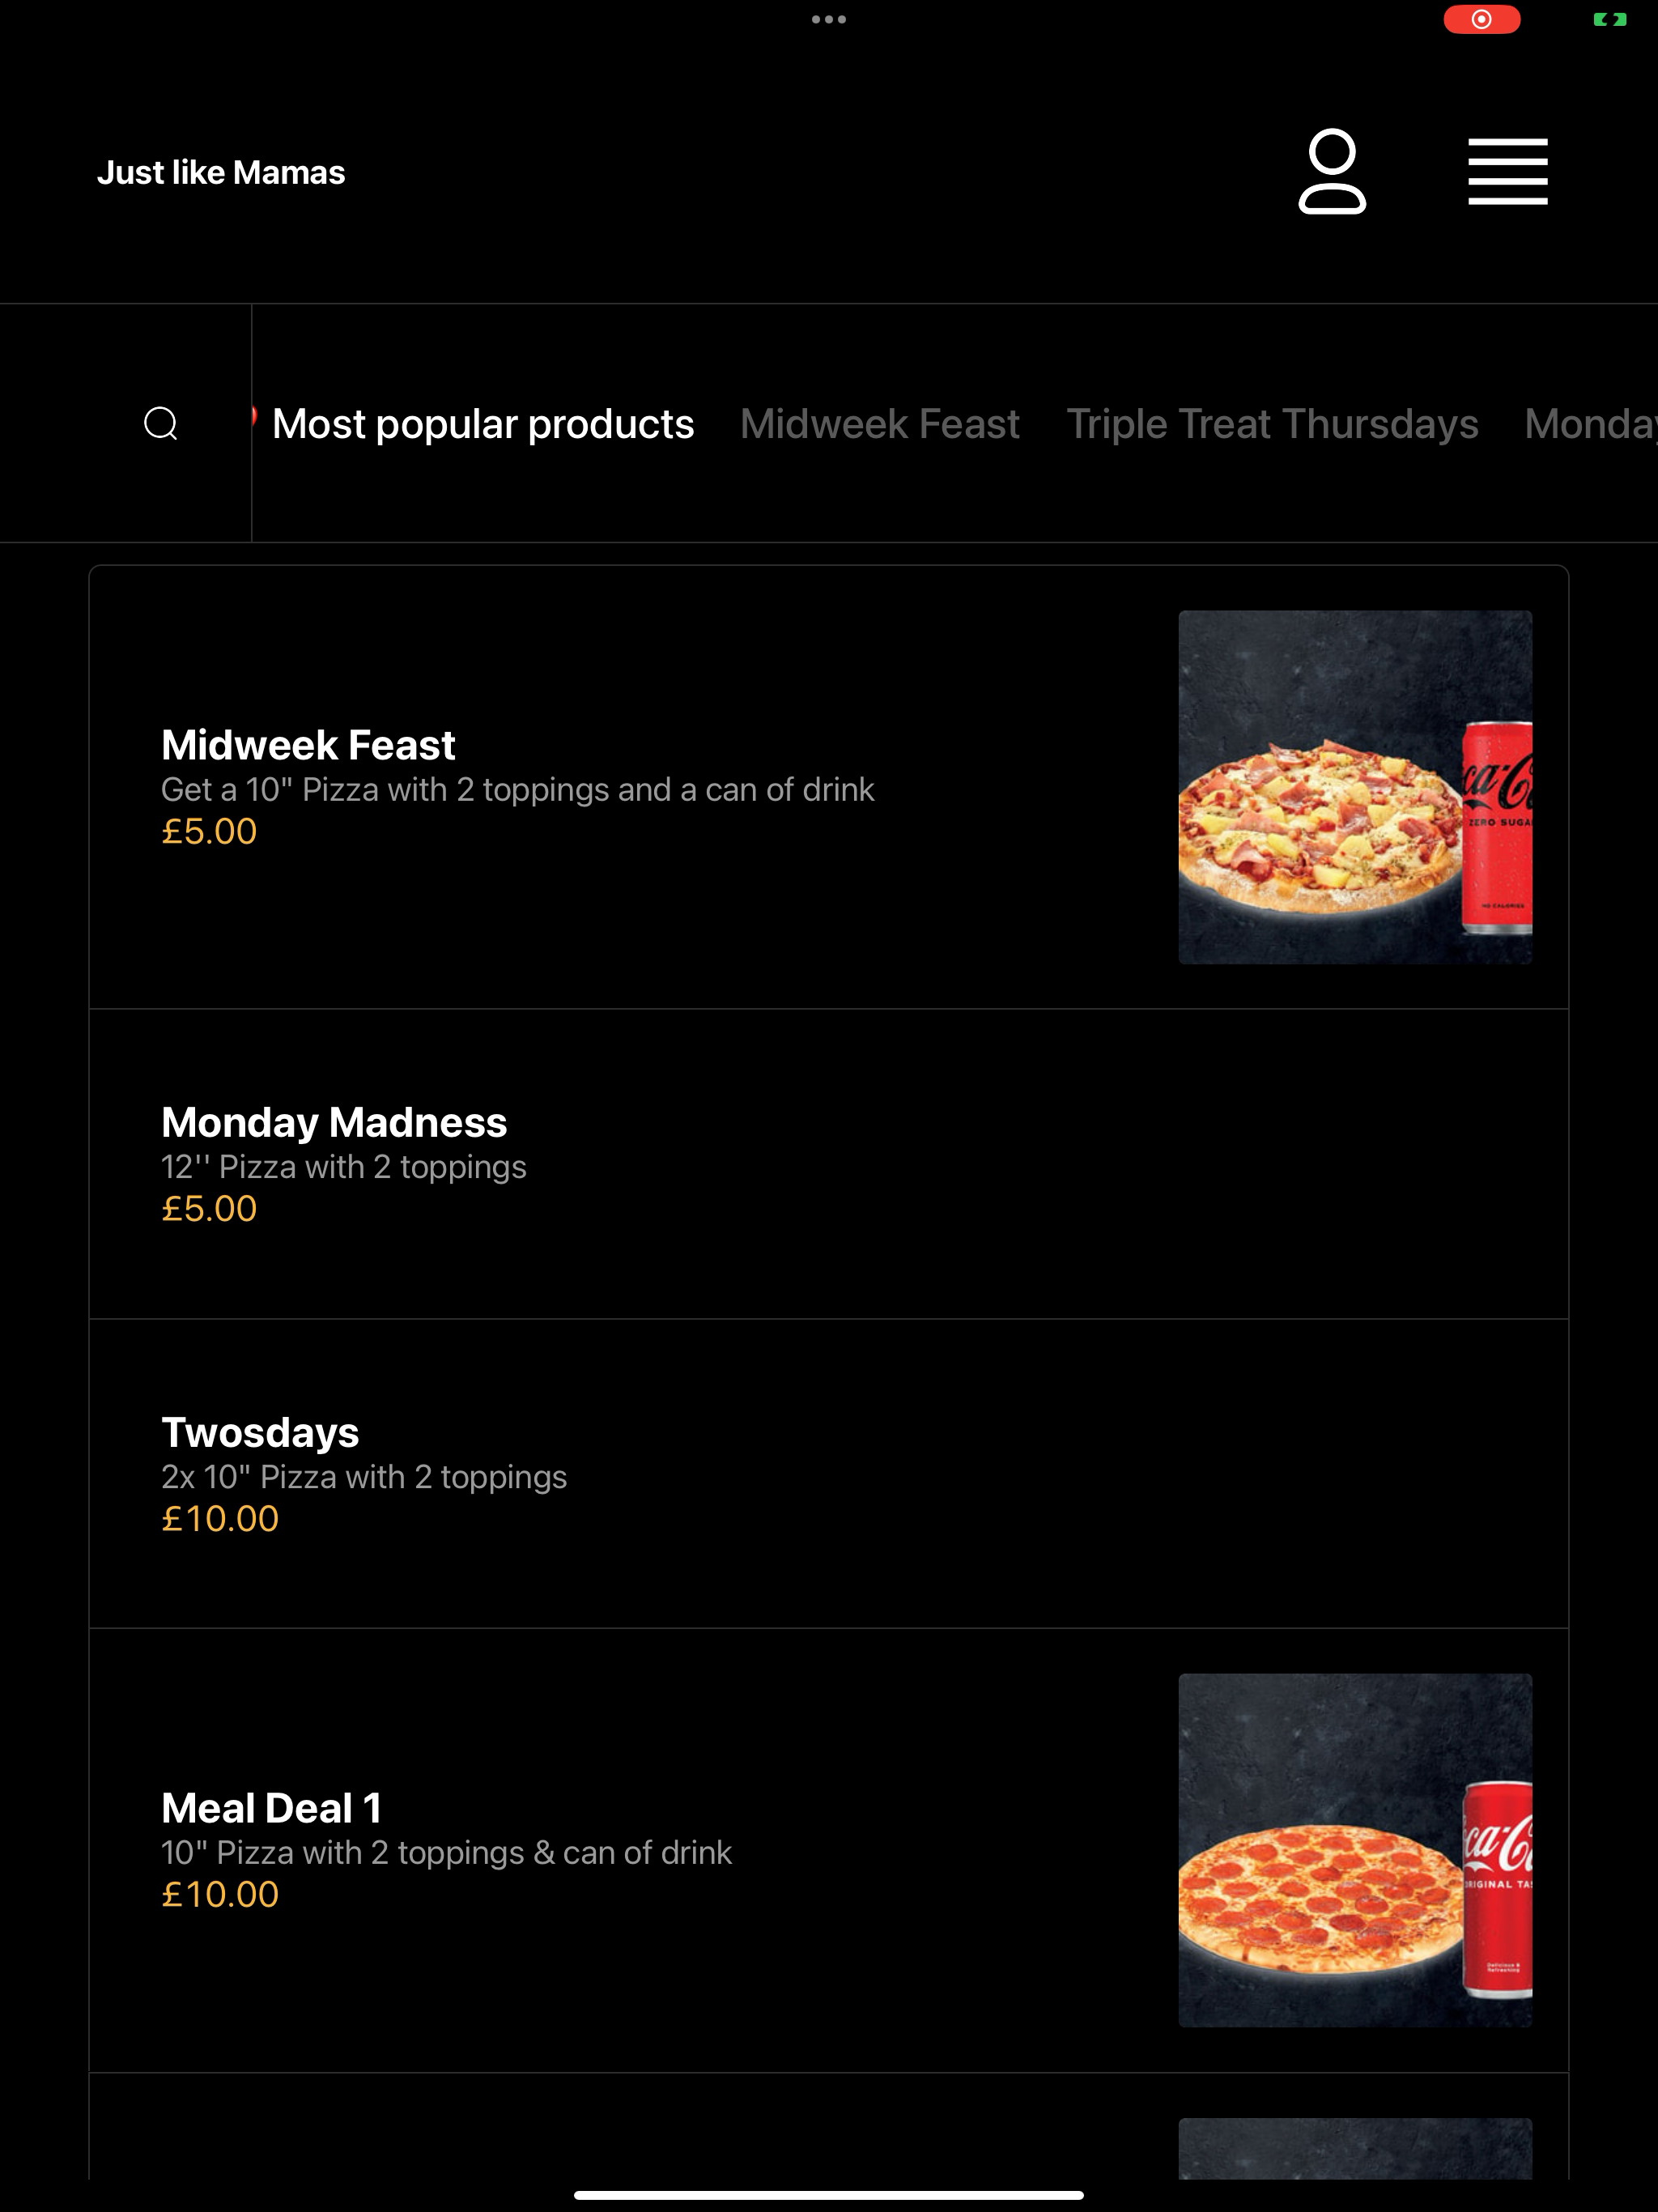
Task: Open the Midweek Feast product item
Action: [829, 787]
